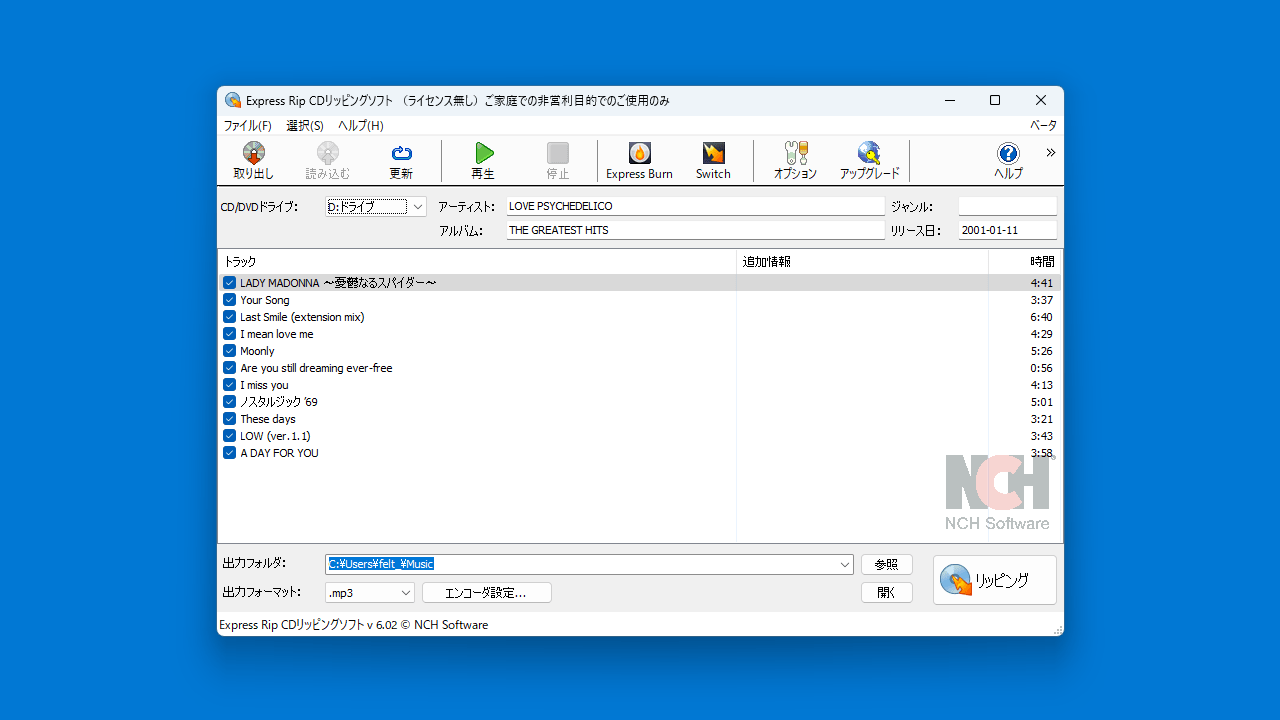Screen dimensions: 1280x720
Task: Open the 選択(S) menu
Action: click(x=305, y=126)
